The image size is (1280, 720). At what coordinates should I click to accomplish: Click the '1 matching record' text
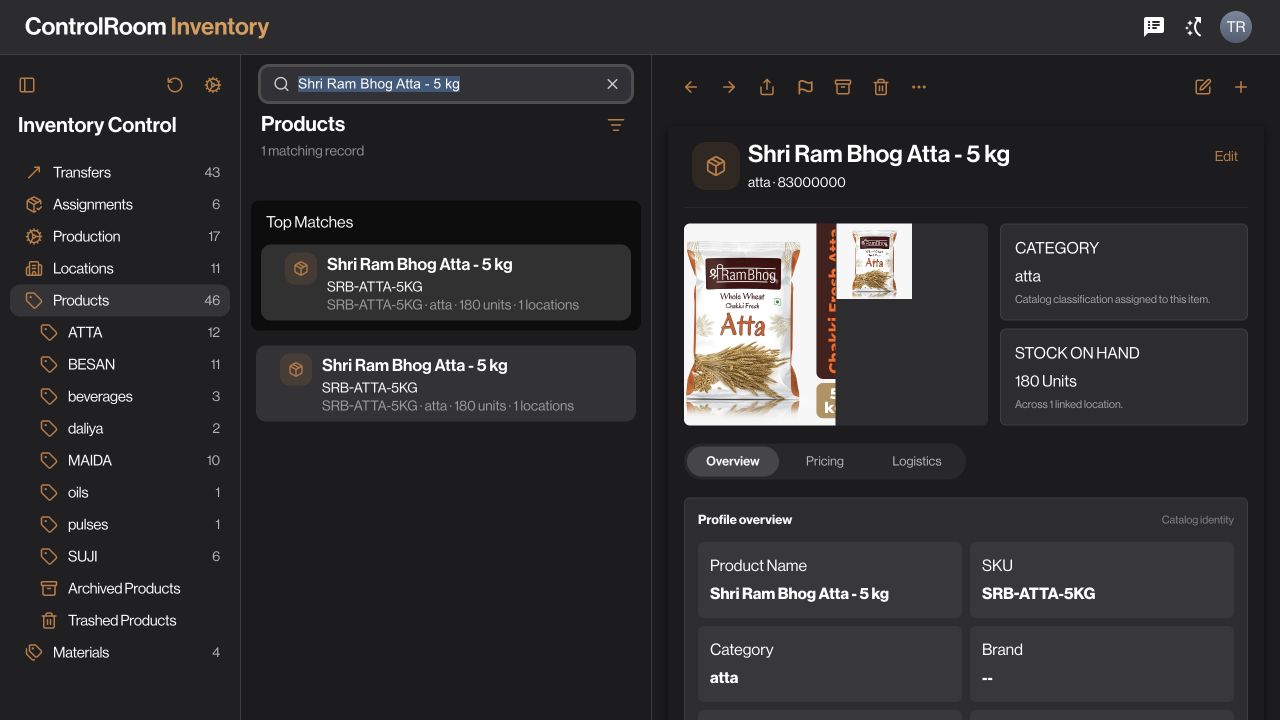(312, 151)
